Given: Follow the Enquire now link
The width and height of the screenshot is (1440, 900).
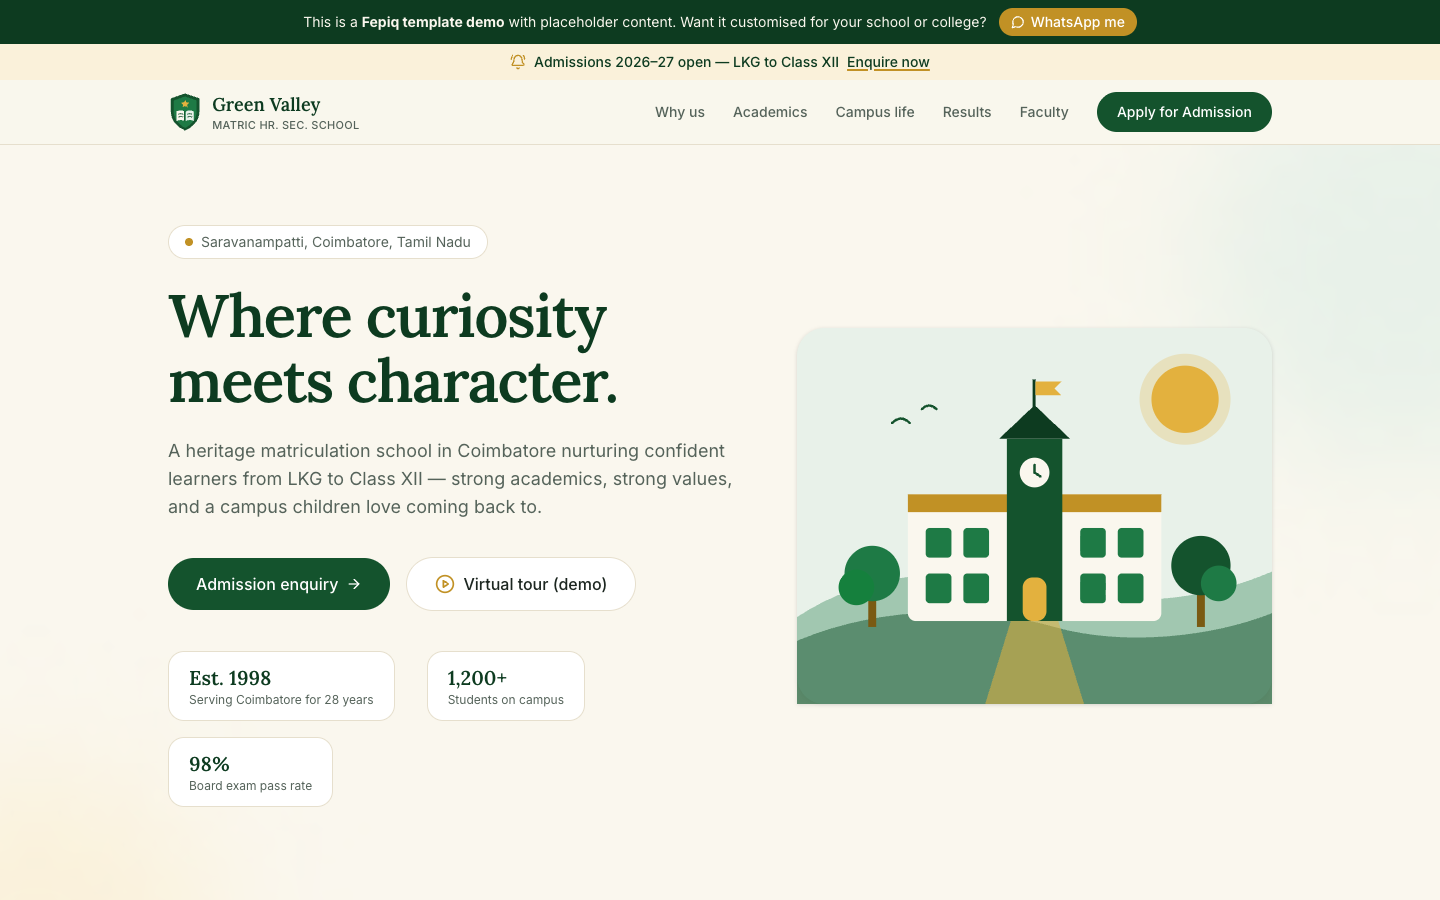Looking at the screenshot, I should click(x=888, y=62).
